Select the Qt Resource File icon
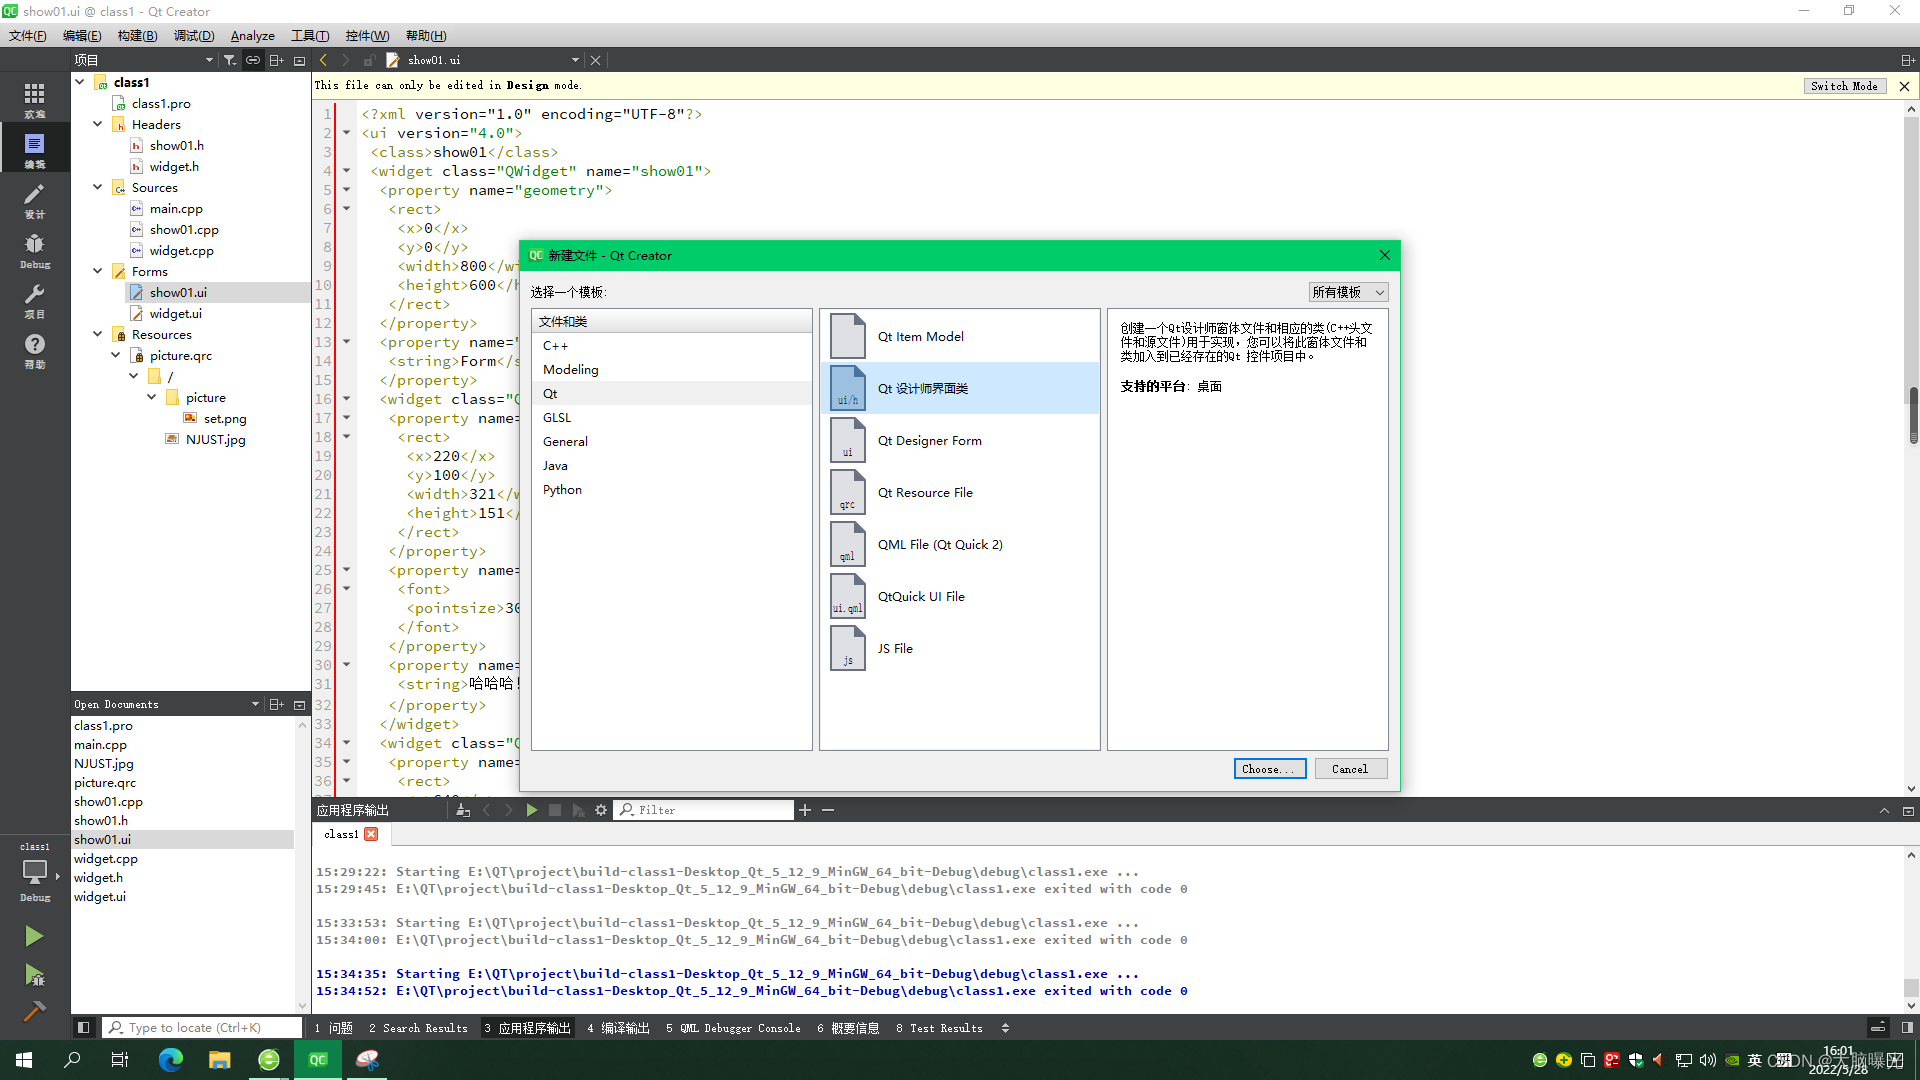1920x1080 pixels. (x=847, y=492)
